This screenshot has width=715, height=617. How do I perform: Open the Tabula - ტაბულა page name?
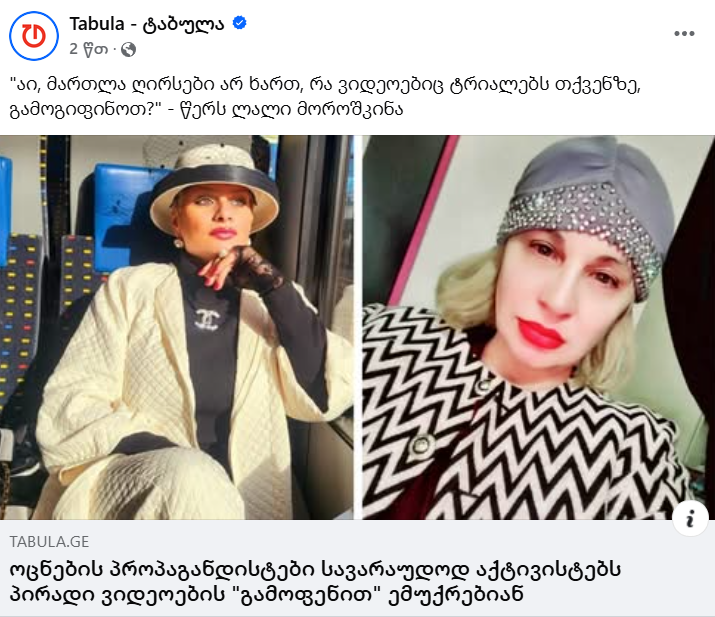[x=146, y=24]
